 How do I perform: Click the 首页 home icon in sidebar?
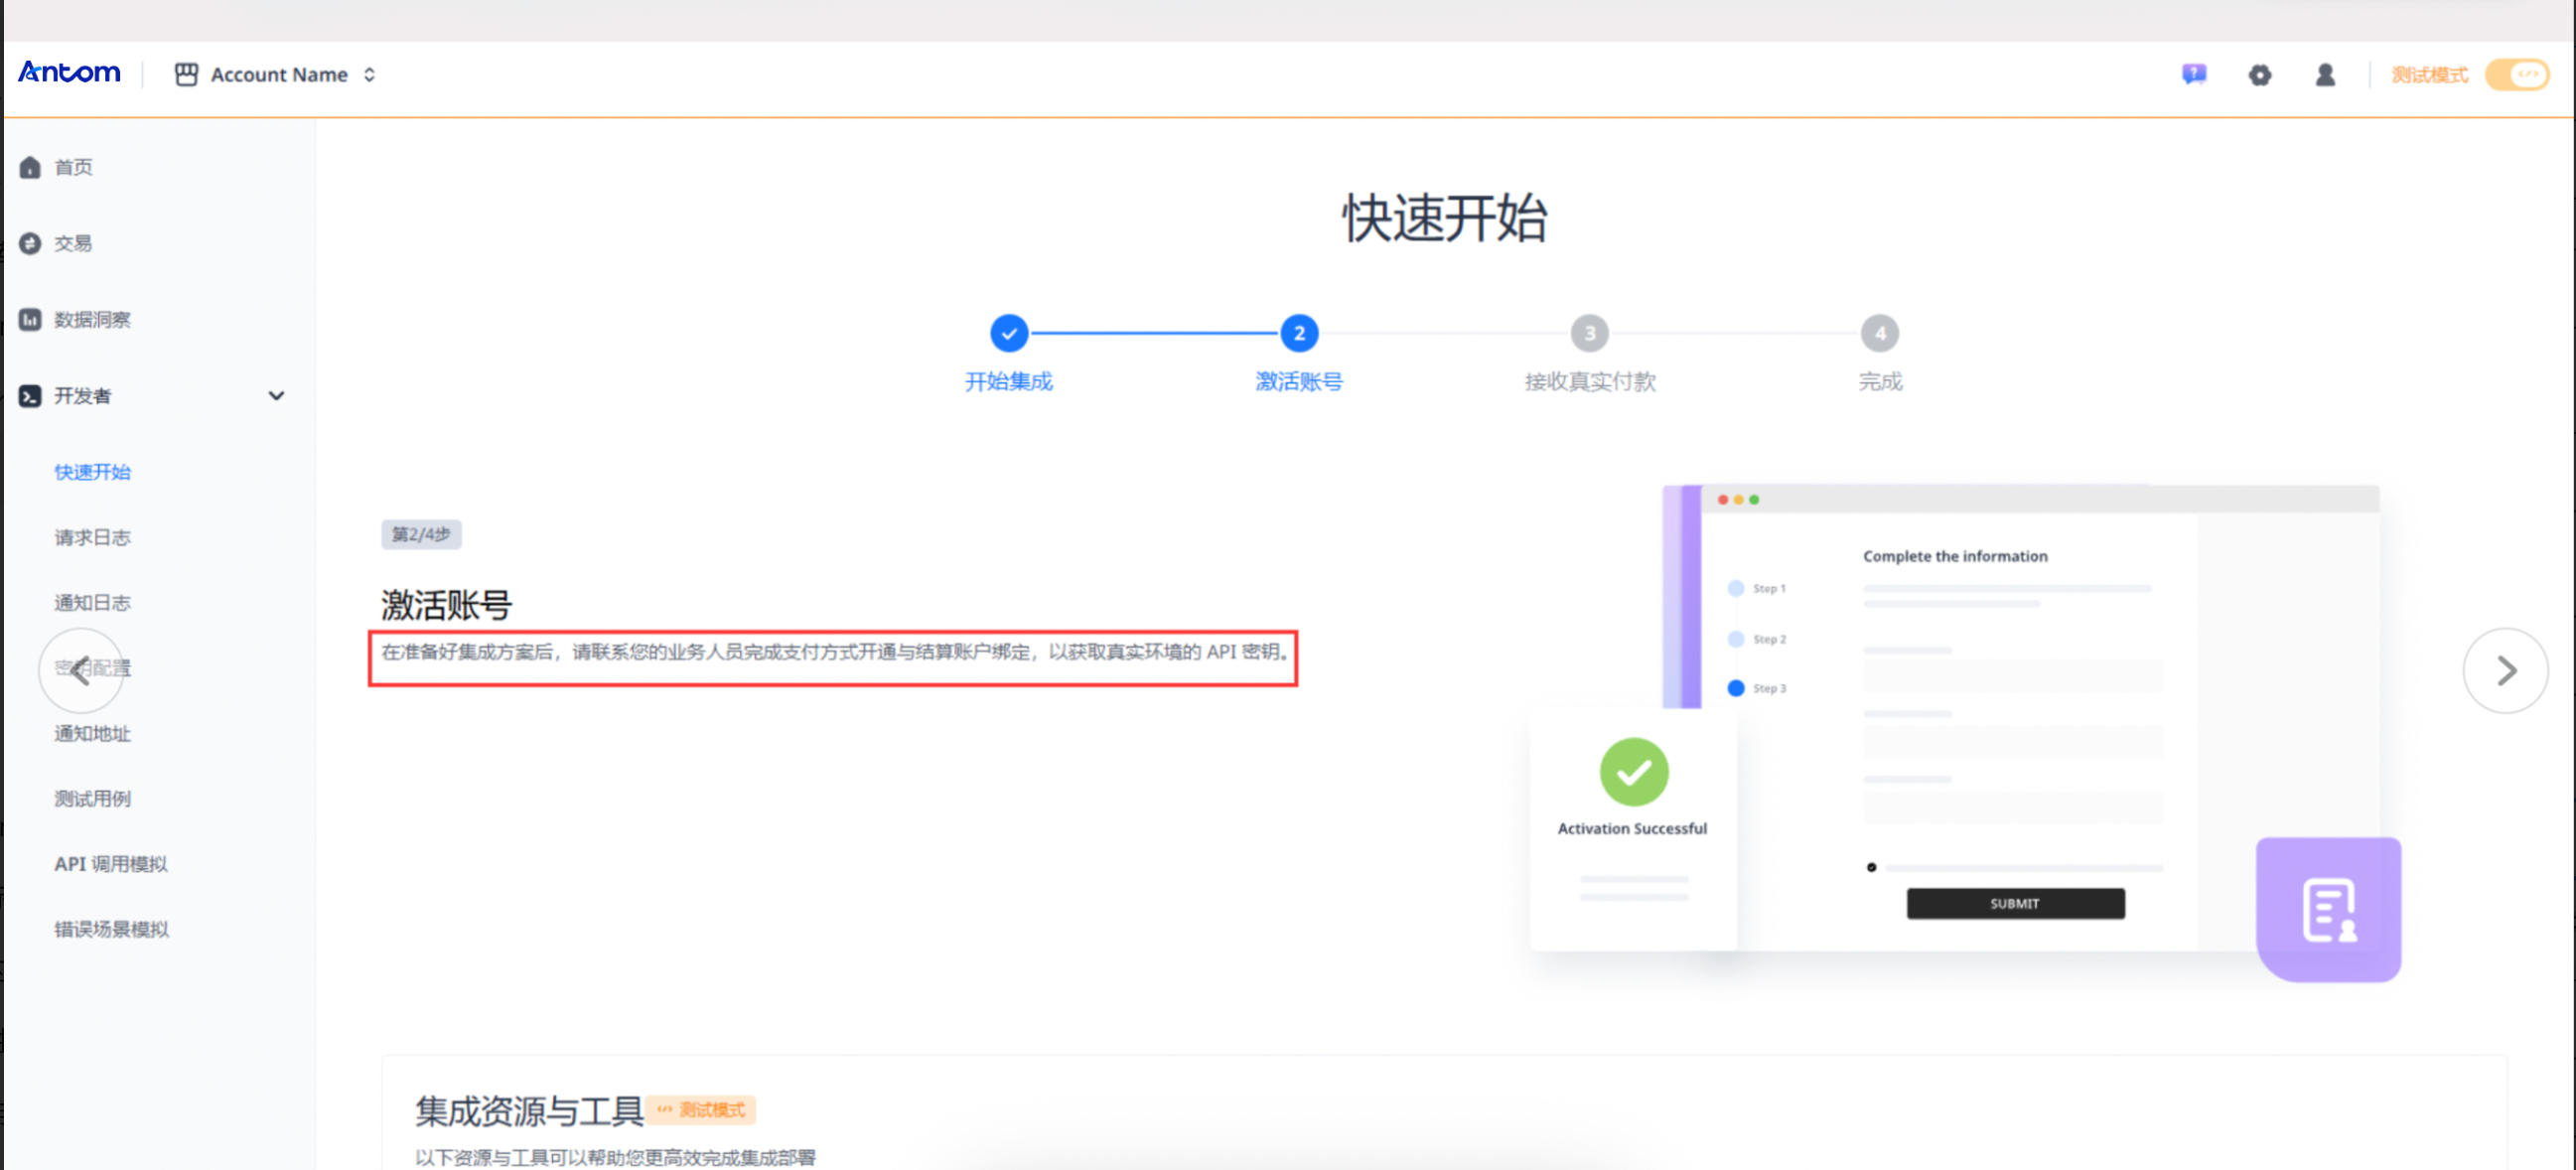point(30,167)
